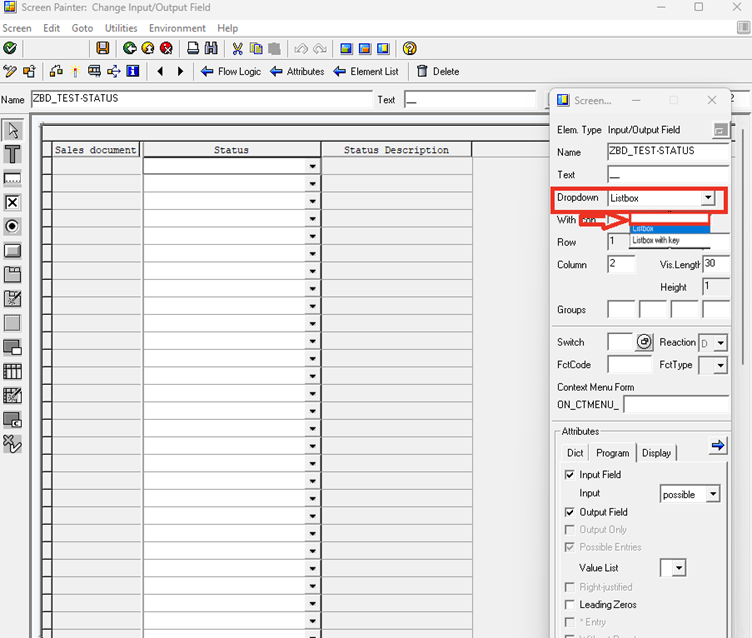This screenshot has height=638, width=752.
Task: Click the yellow Help question mark icon
Action: coord(410,48)
